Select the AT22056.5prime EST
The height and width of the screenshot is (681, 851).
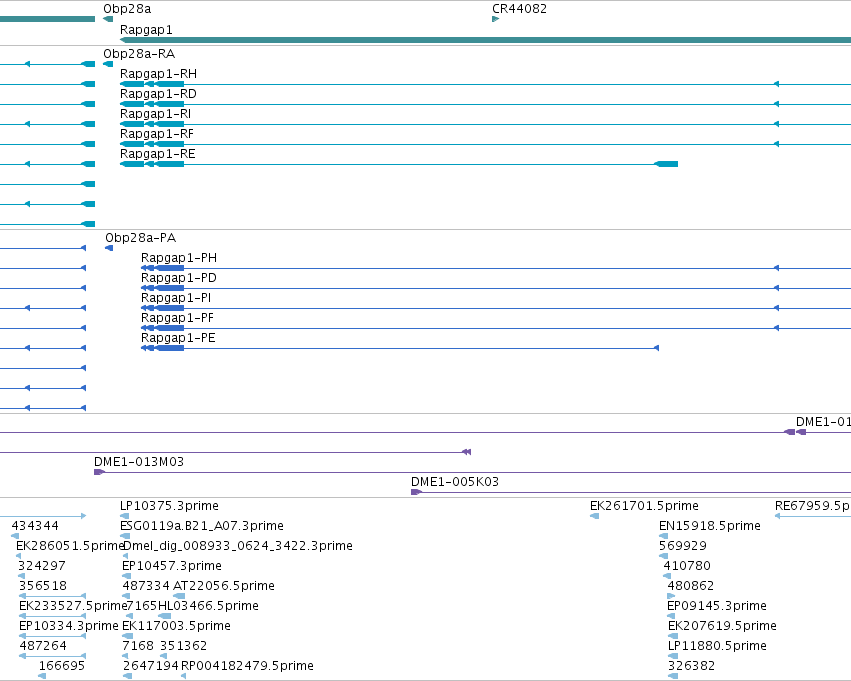pyautogui.click(x=224, y=587)
